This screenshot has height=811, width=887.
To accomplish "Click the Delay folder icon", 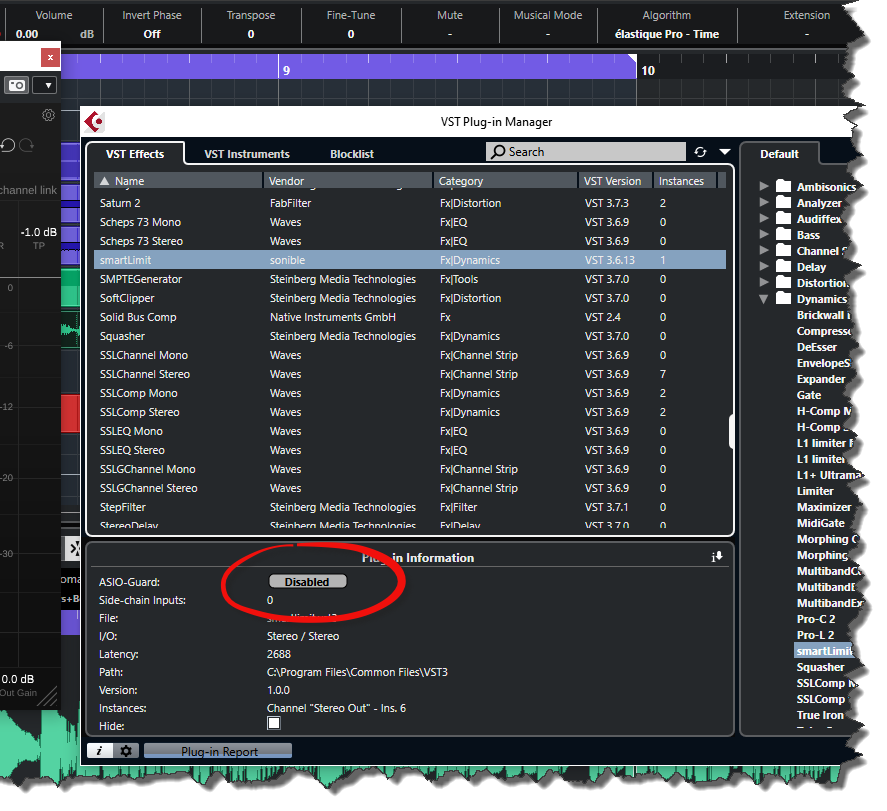I will tap(783, 266).
